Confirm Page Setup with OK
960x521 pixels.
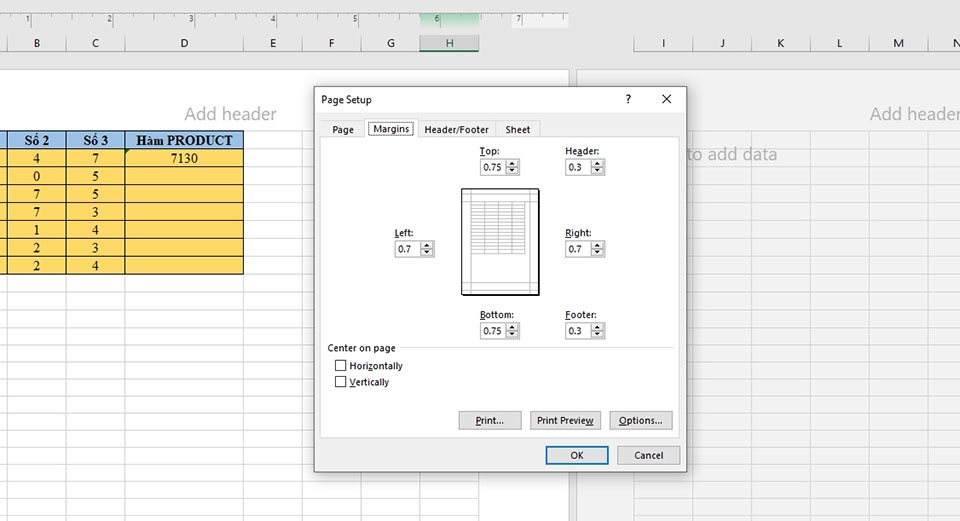pyautogui.click(x=577, y=455)
